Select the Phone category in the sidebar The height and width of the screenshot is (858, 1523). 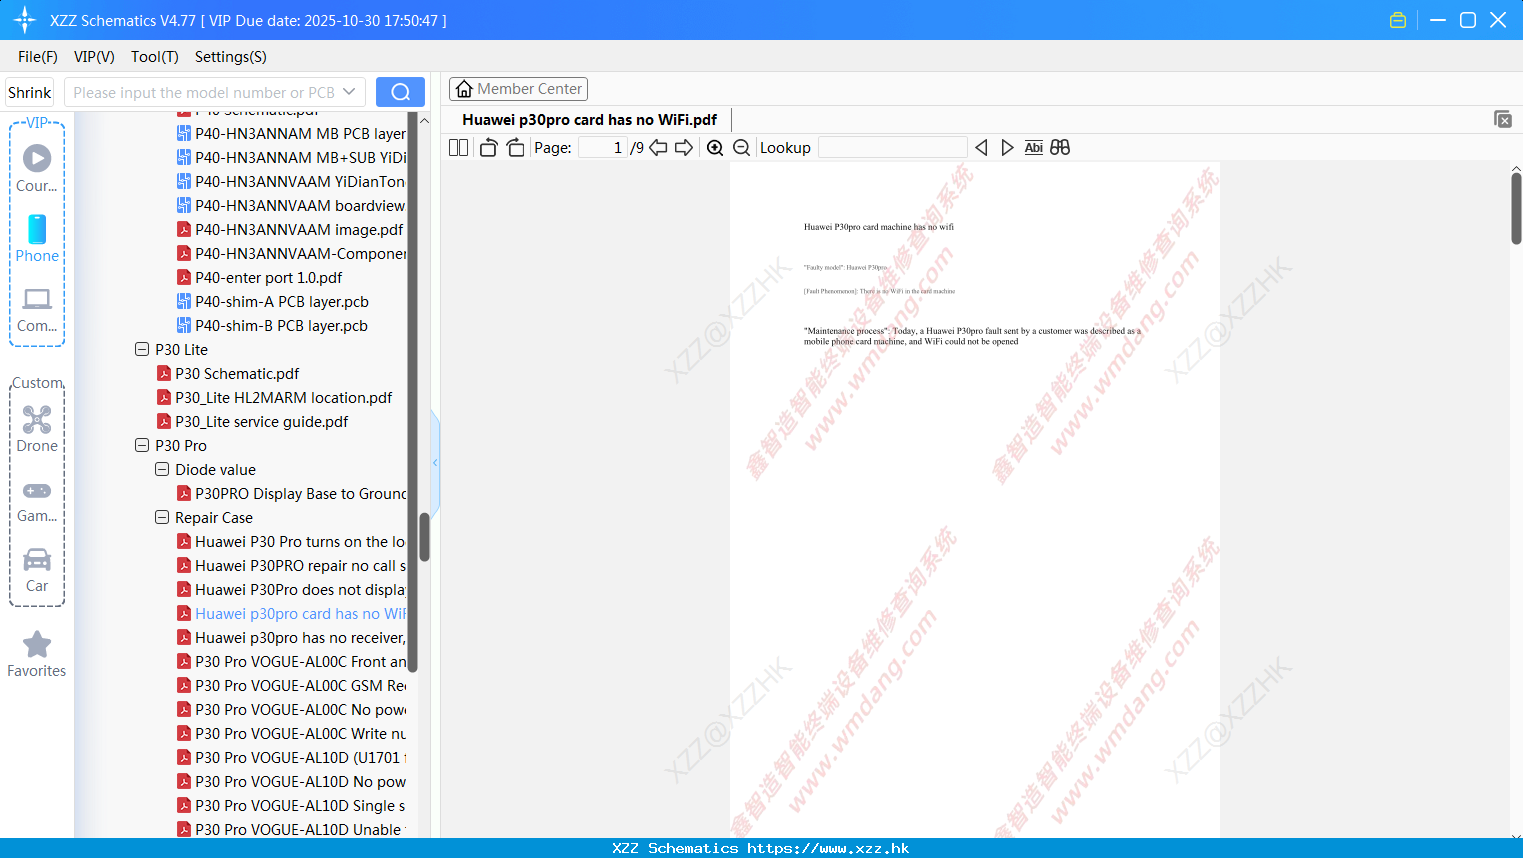pos(37,238)
